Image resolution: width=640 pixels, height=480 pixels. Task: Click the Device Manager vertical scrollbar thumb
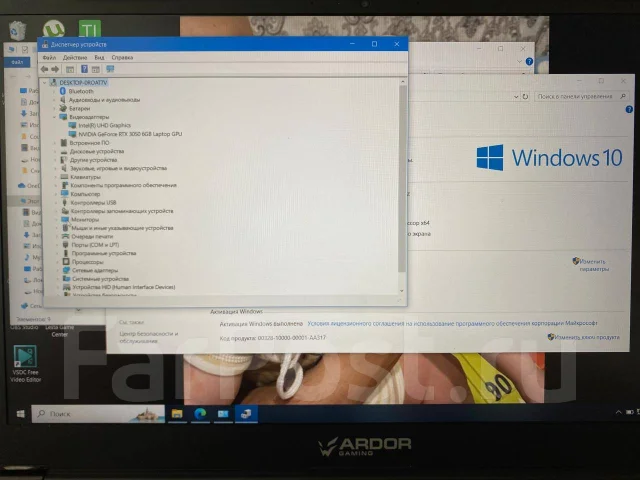tap(402, 178)
